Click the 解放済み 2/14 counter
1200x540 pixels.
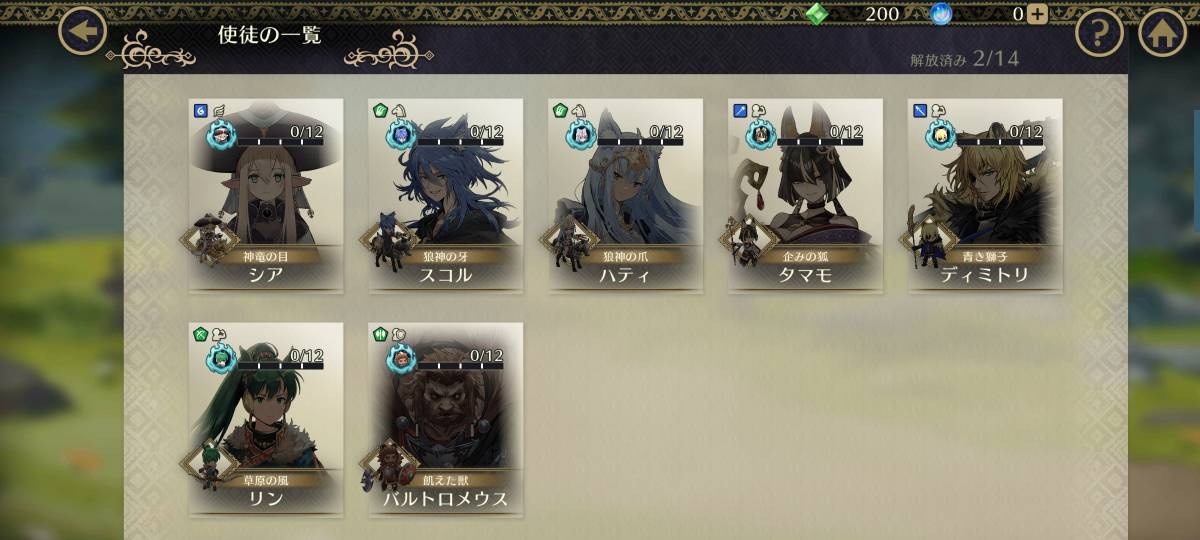(x=964, y=58)
